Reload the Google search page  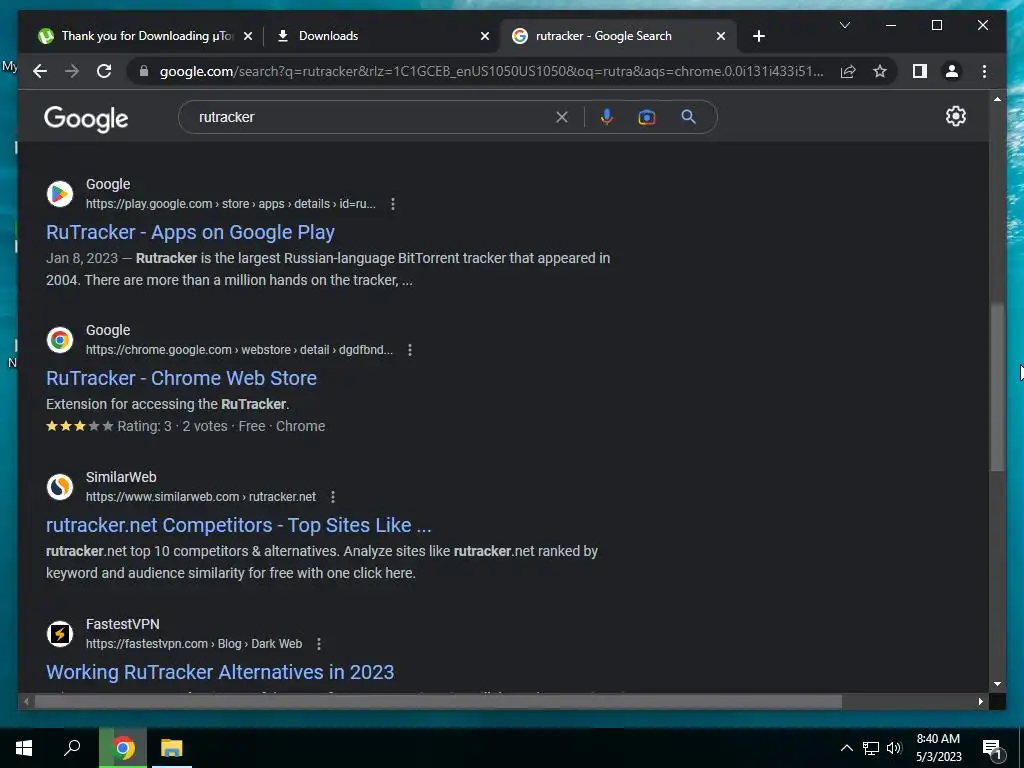click(104, 71)
